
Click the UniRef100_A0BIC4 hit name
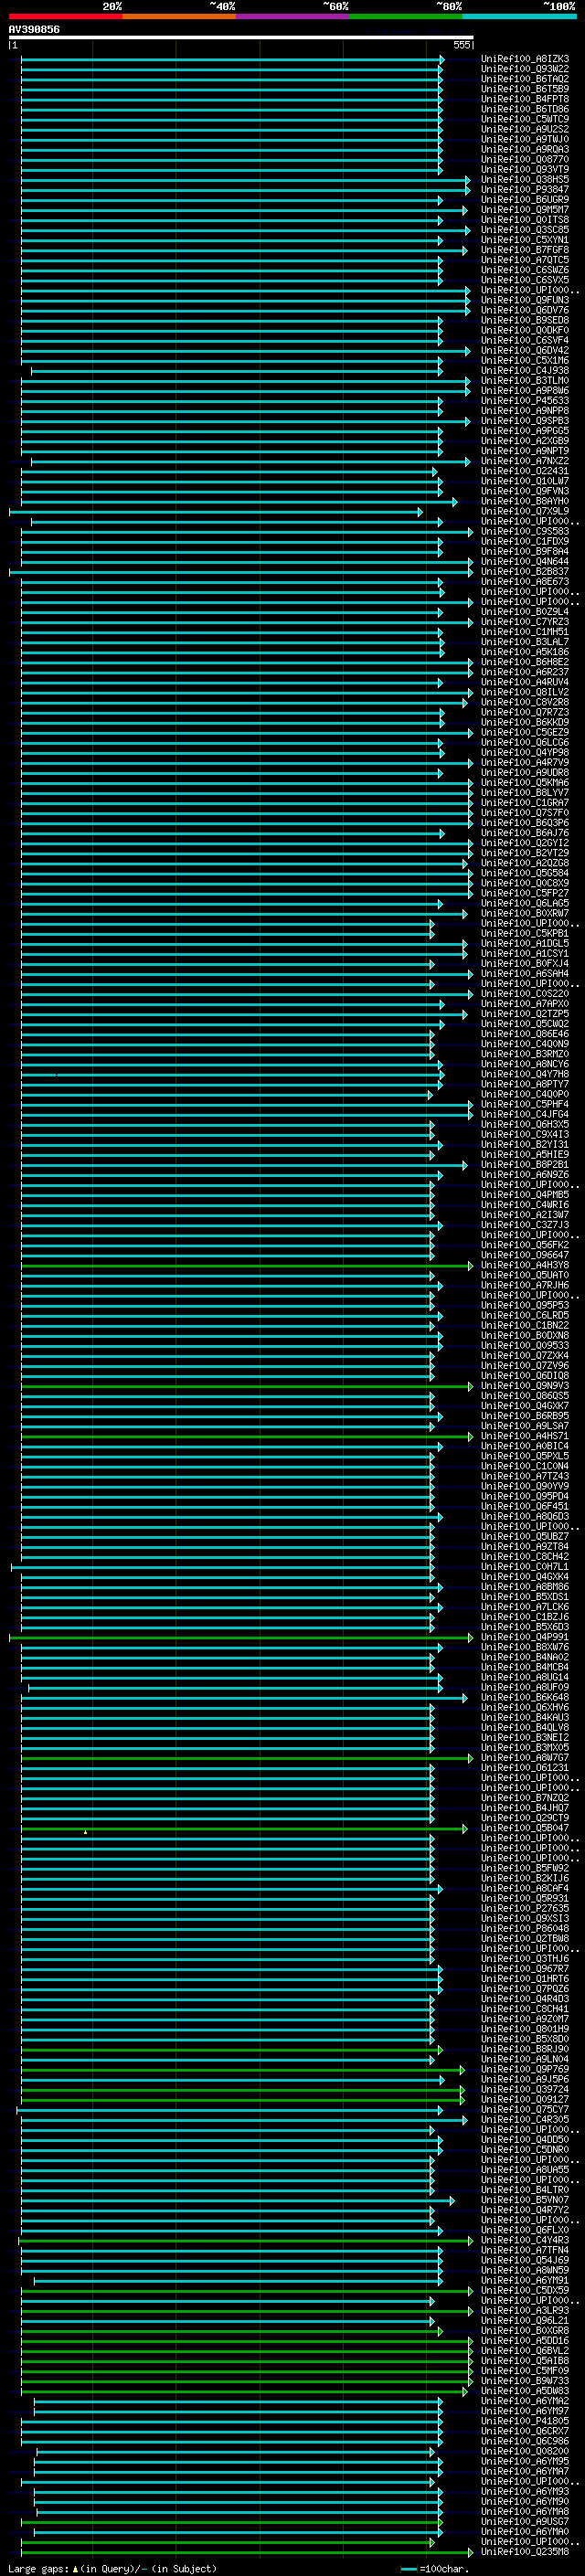525,1446
